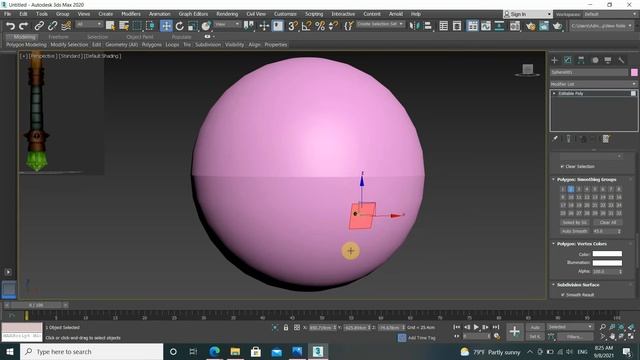Click the Bind to Space Warp icon
This screenshot has height=360, width=640.
(66, 26)
